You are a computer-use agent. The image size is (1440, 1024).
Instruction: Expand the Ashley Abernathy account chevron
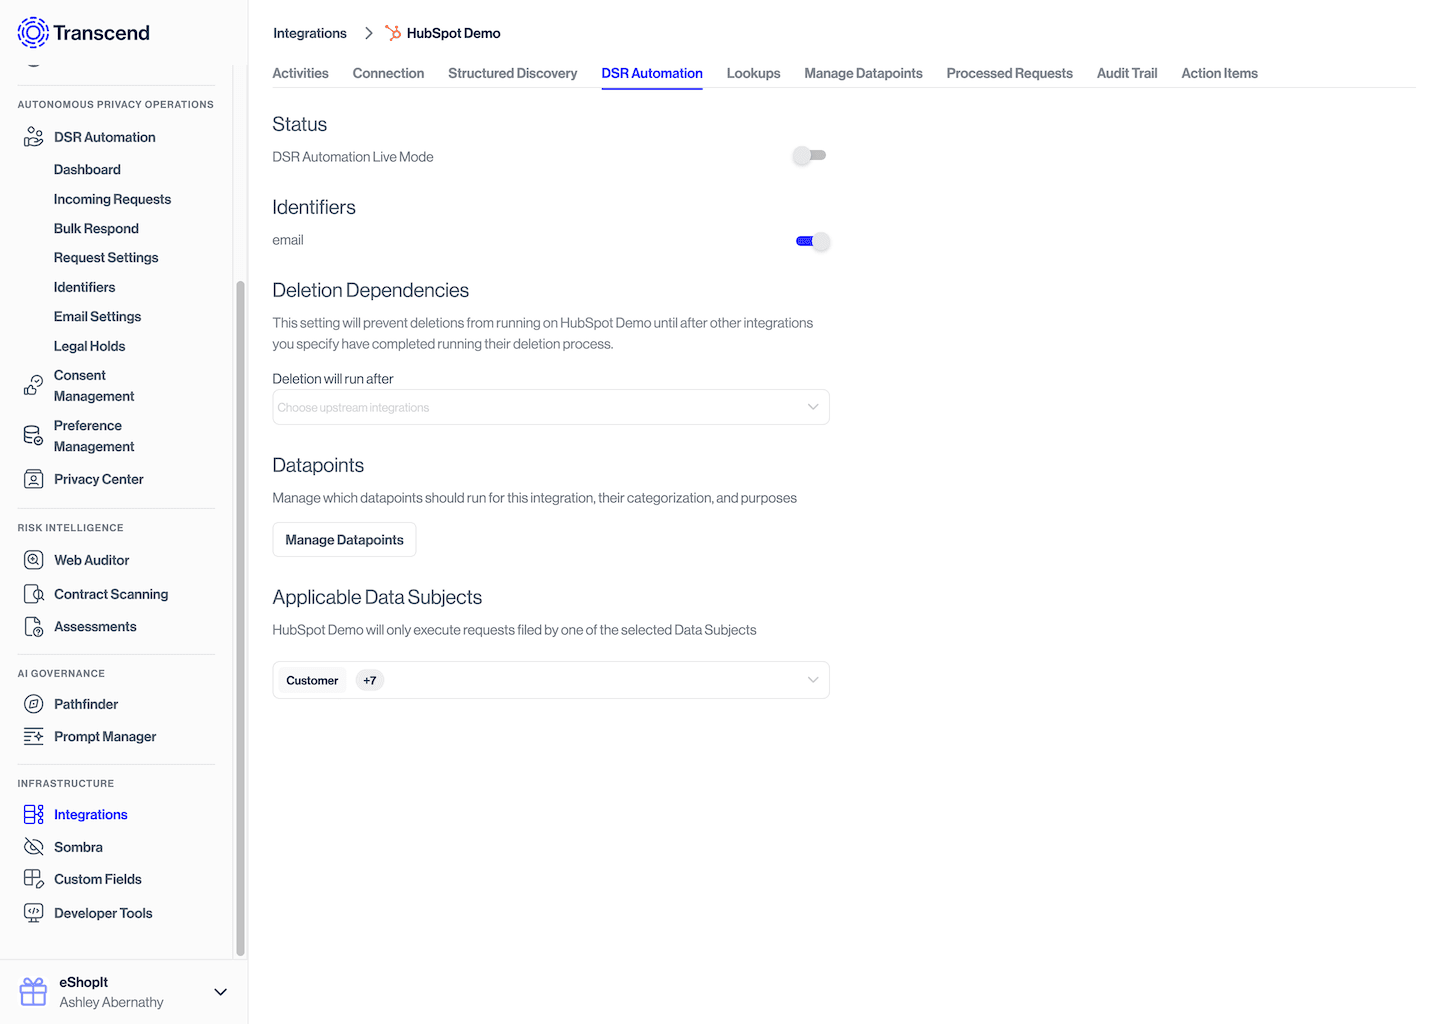(x=220, y=991)
